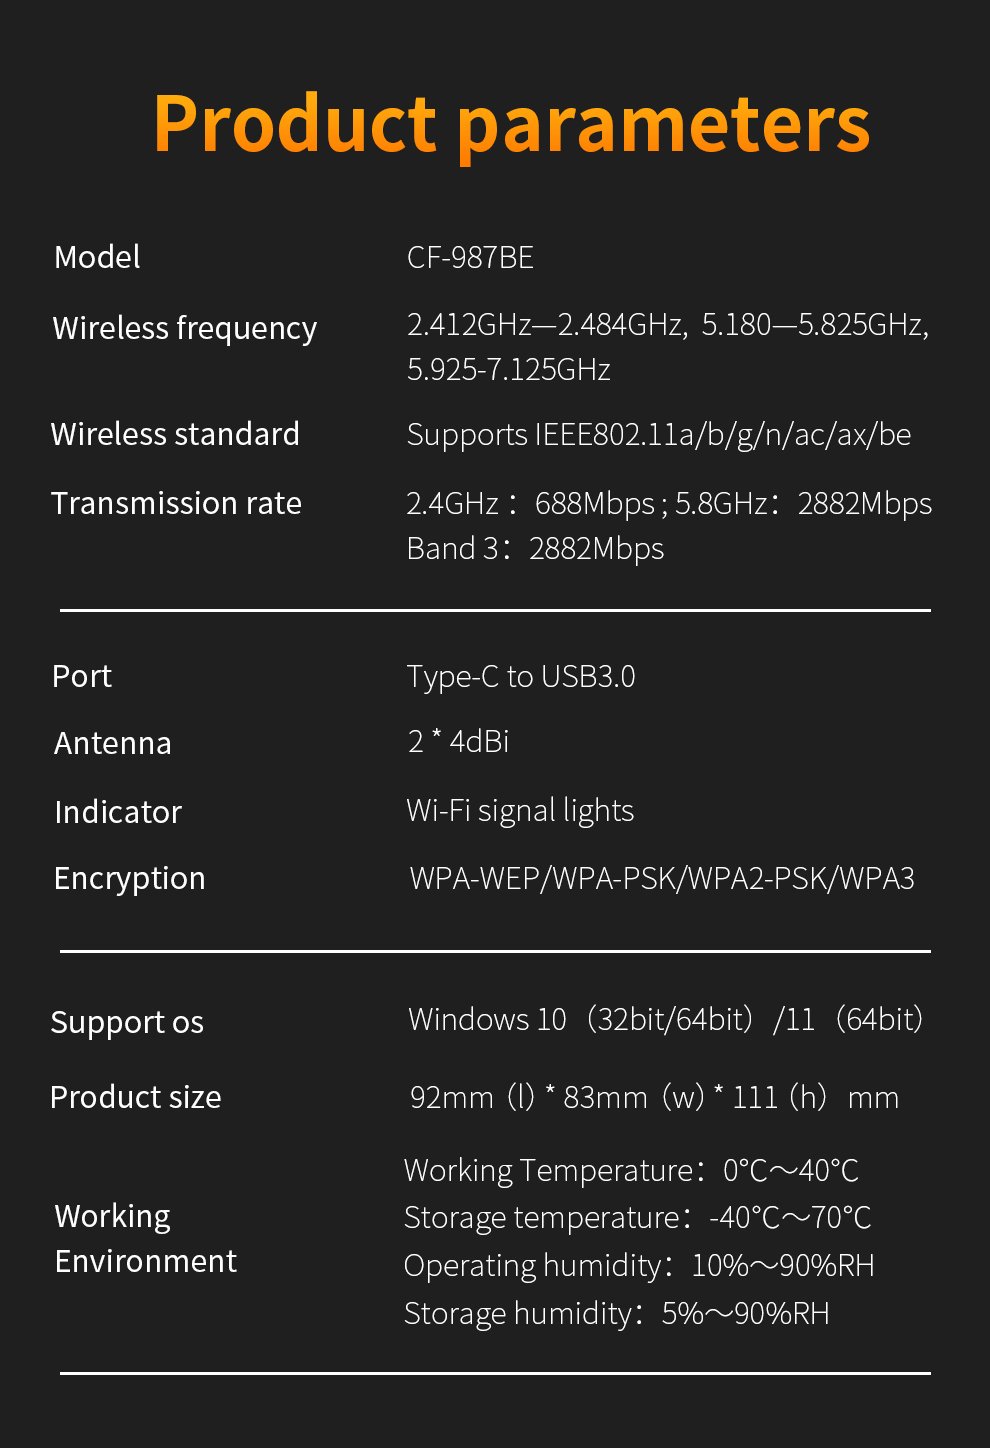Click the Transmission rate label
Image resolution: width=990 pixels, height=1448 pixels.
point(176,503)
